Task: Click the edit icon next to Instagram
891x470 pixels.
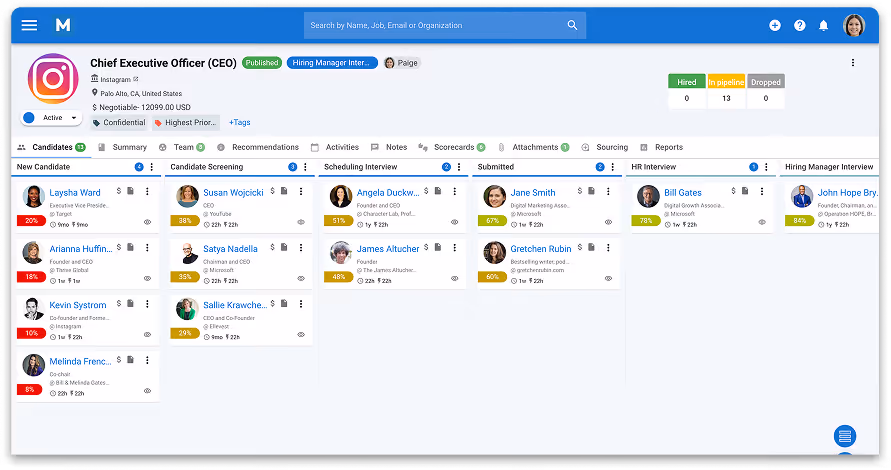Action: point(136,79)
